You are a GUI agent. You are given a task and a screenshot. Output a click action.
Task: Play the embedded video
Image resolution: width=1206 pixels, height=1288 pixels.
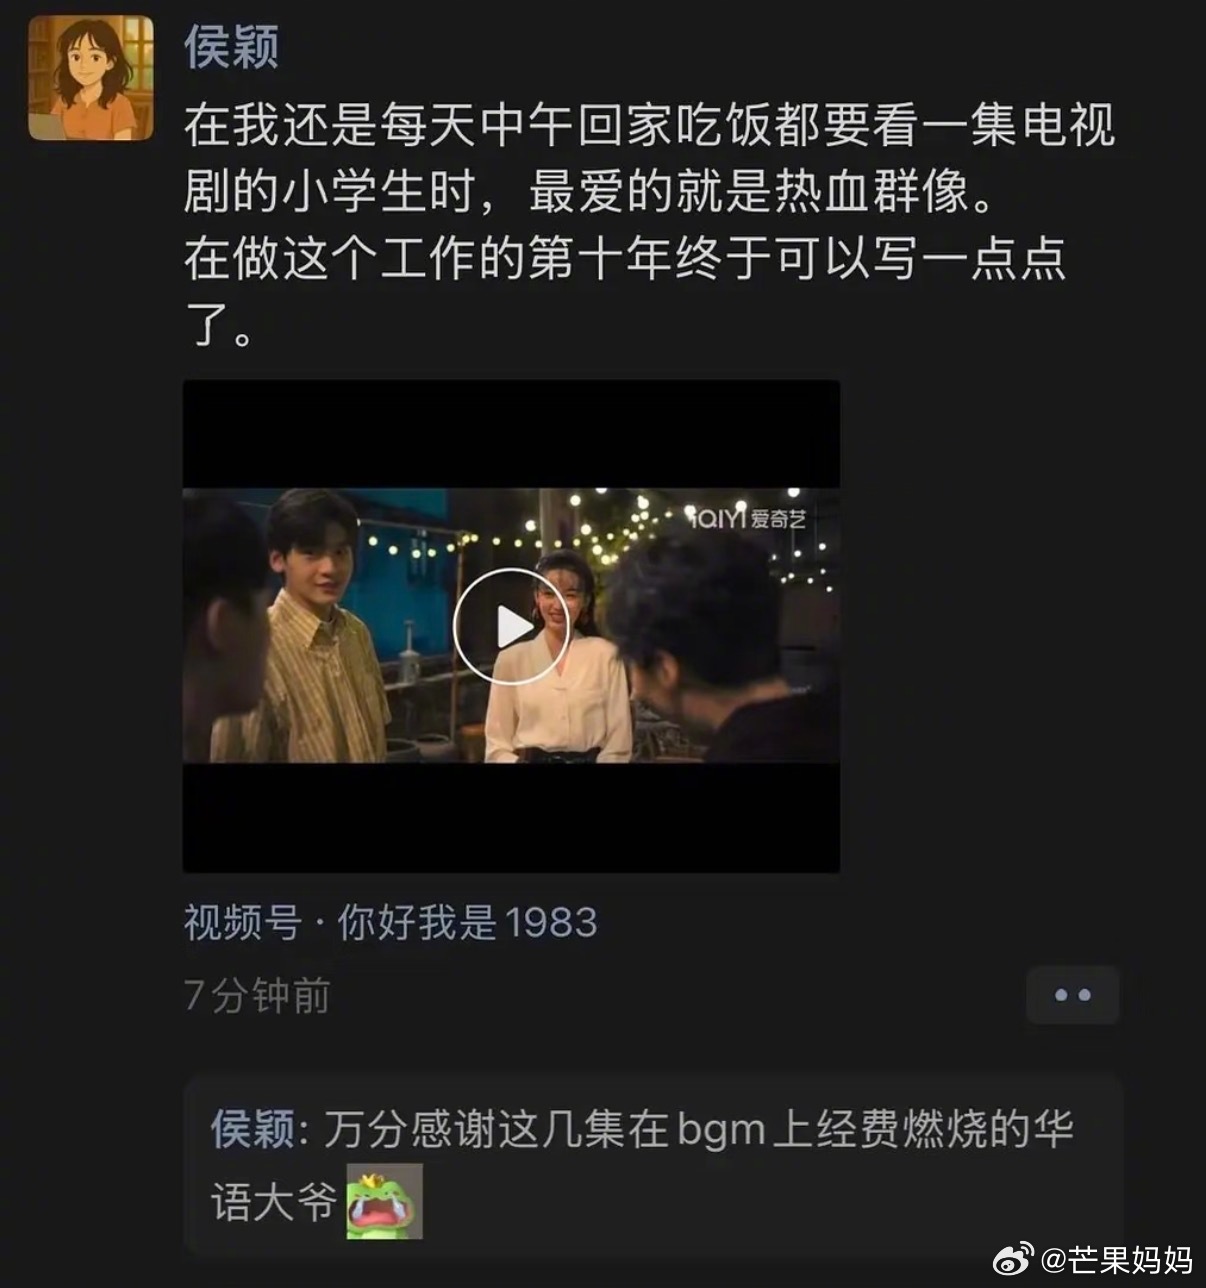point(511,627)
